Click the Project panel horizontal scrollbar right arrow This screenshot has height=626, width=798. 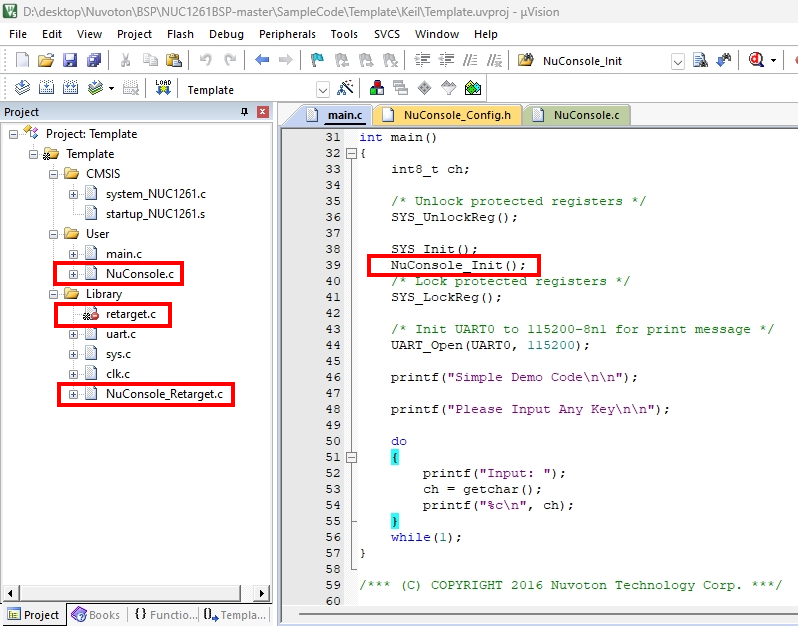[261, 593]
